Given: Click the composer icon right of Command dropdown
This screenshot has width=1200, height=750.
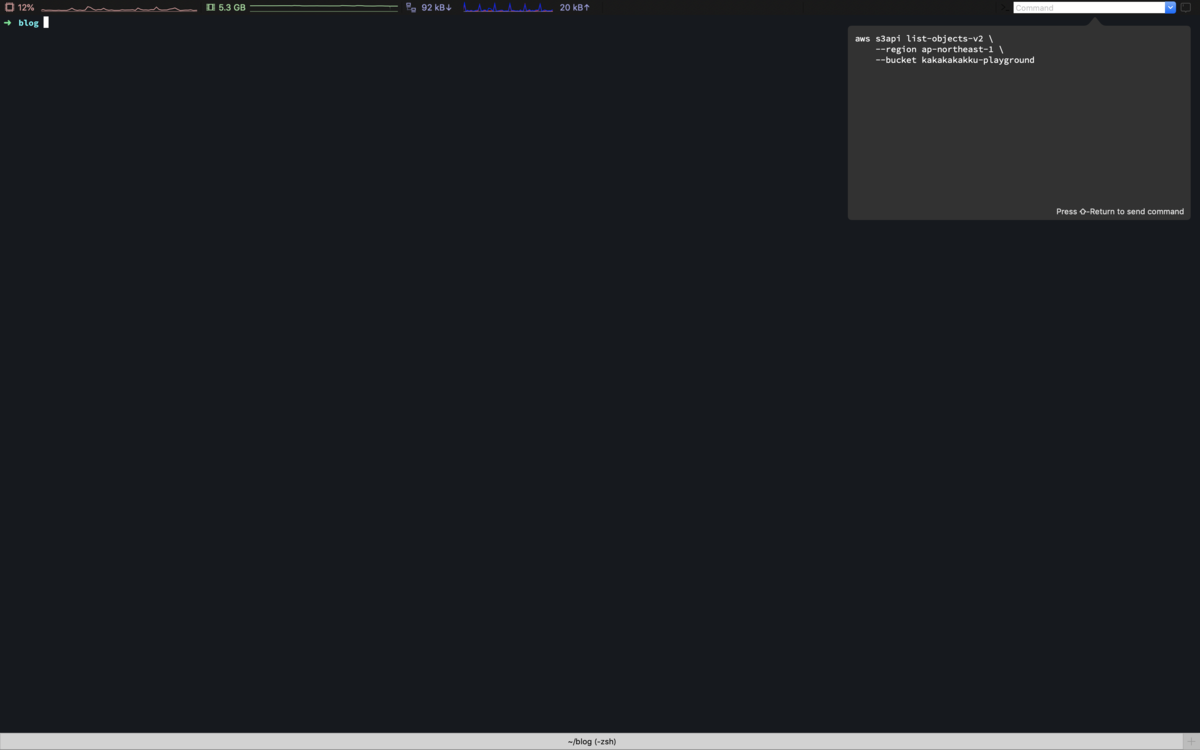Looking at the screenshot, I should tap(1186, 7).
